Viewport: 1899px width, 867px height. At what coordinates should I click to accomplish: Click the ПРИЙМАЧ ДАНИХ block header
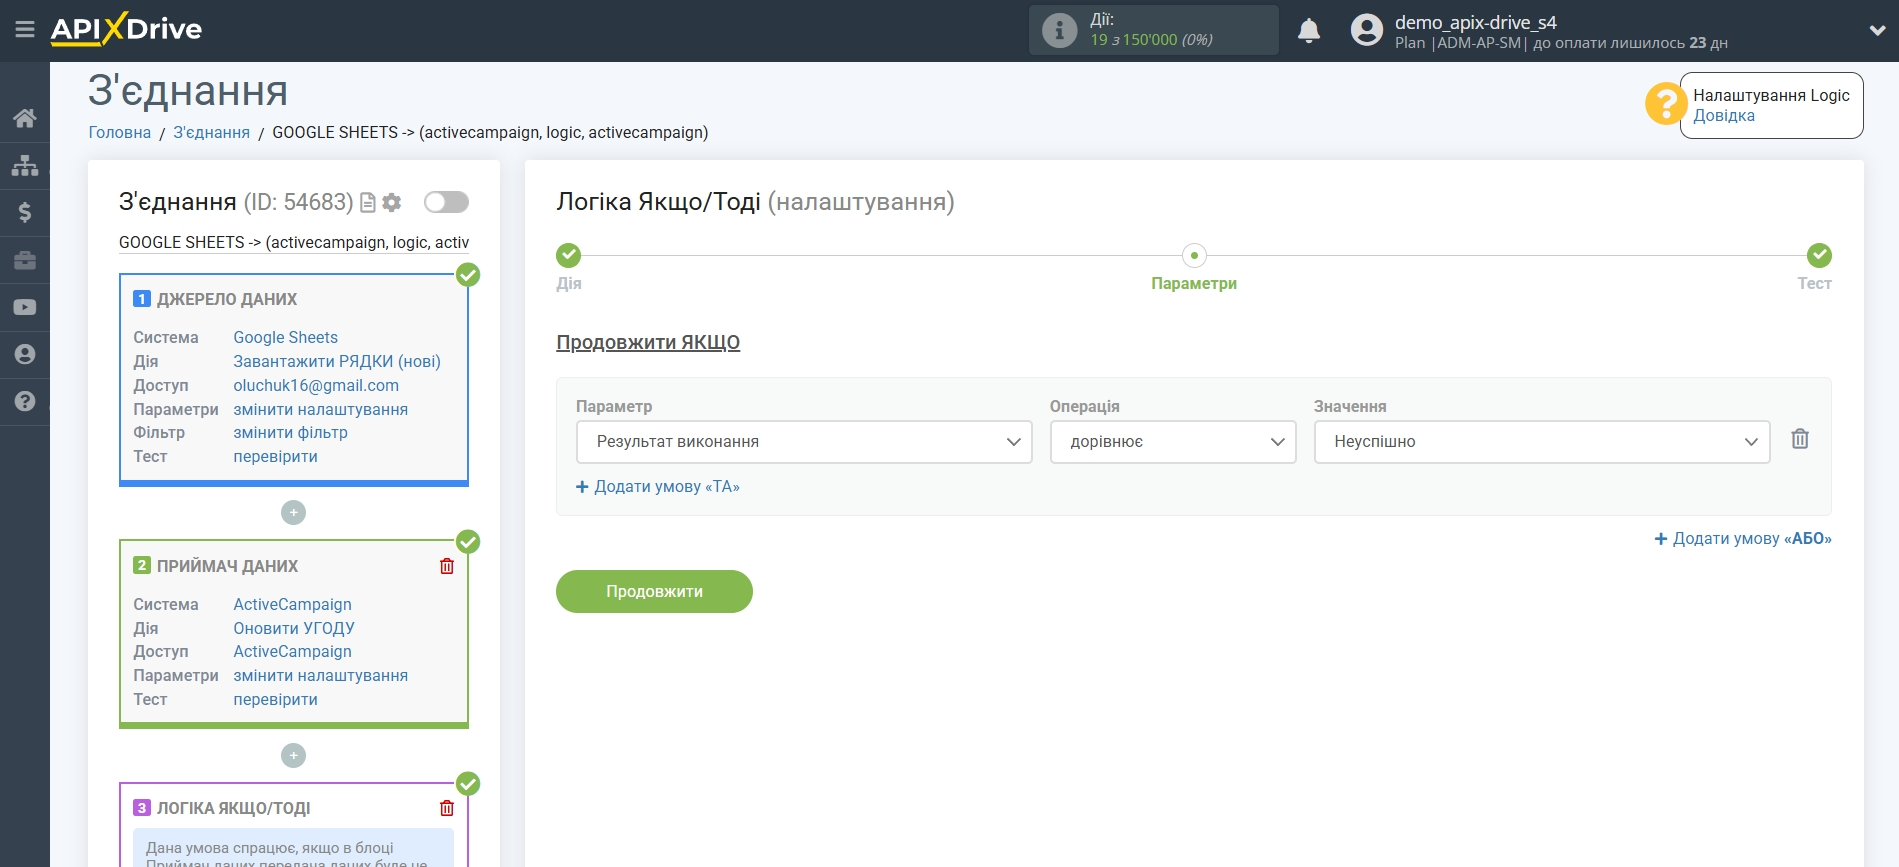[227, 567]
